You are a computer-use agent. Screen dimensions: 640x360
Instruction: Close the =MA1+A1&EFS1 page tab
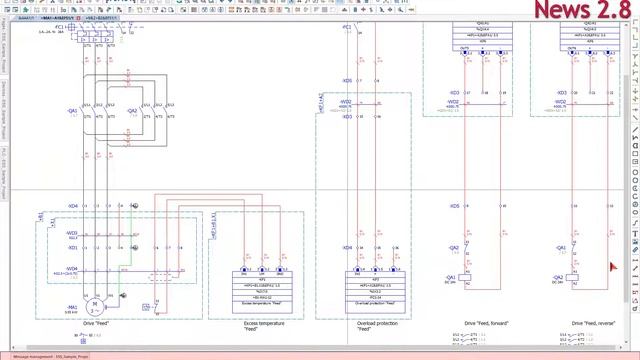[x=78, y=18]
